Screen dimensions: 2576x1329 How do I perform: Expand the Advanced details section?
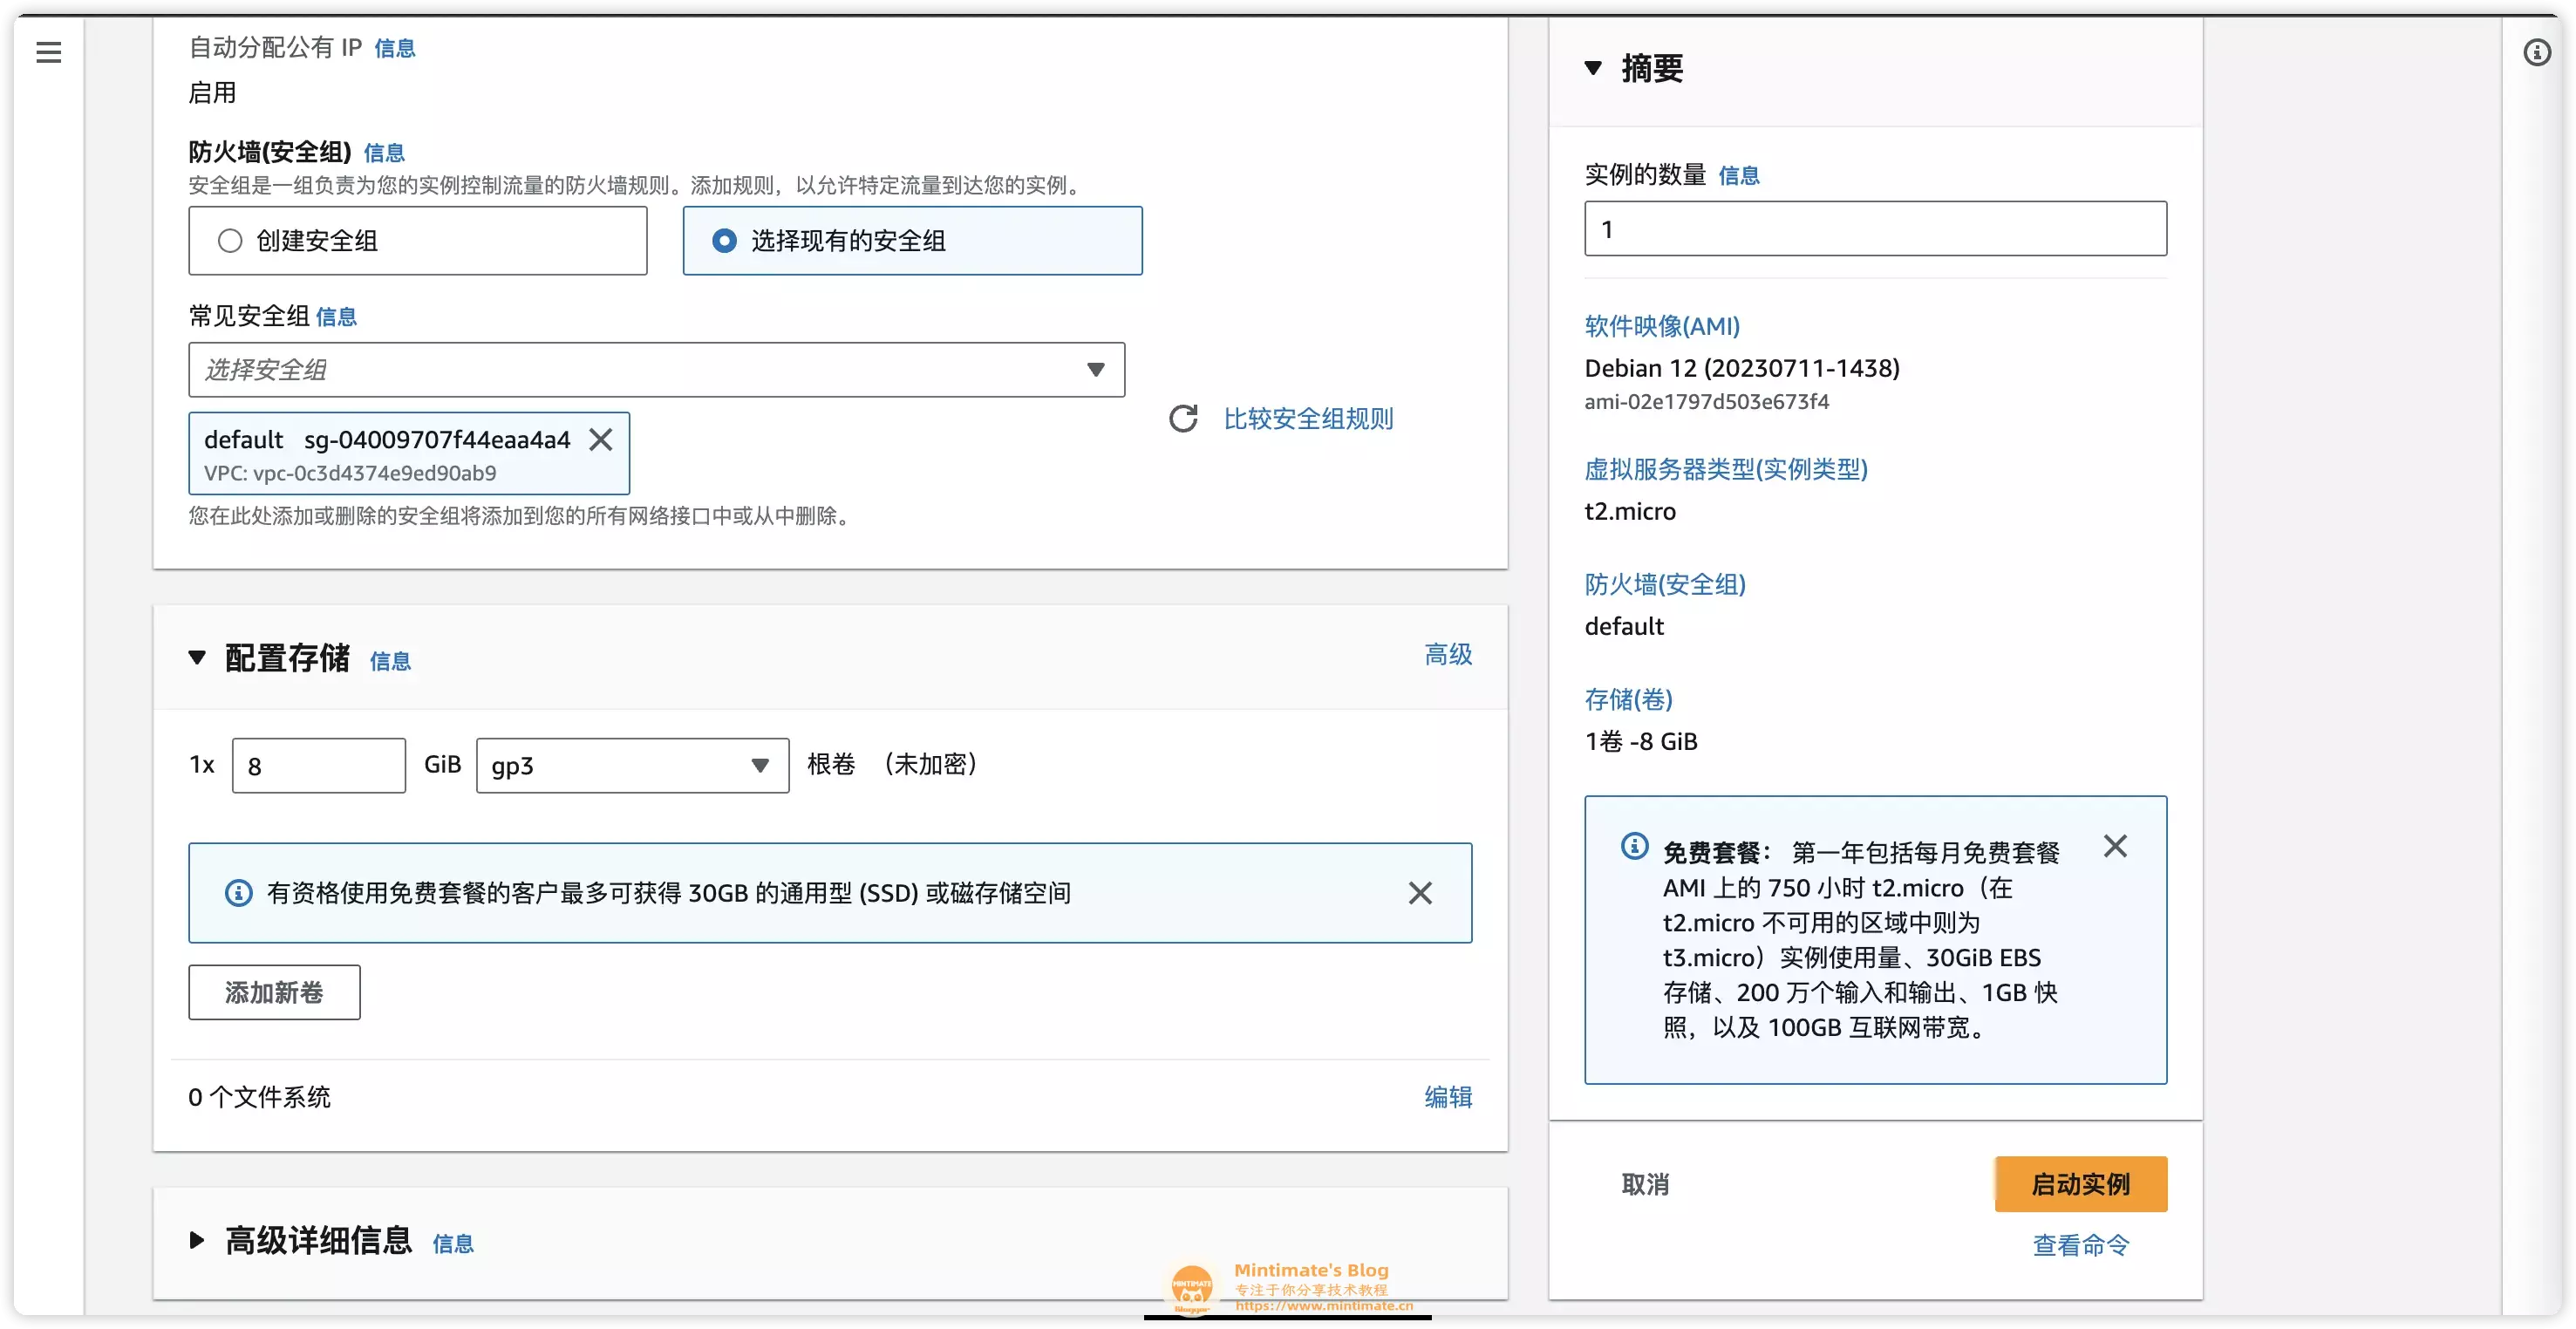tap(197, 1240)
